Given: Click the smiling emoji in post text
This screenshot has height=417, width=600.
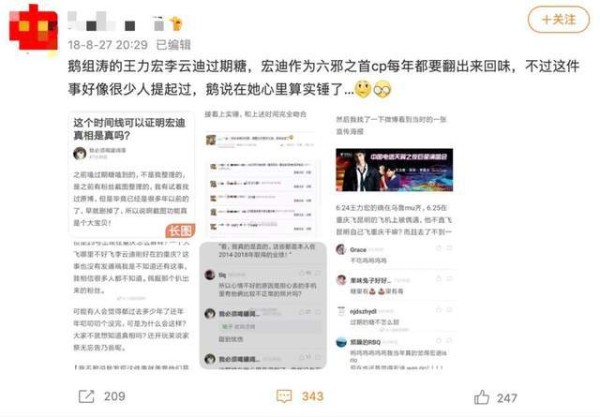Looking at the screenshot, I should coord(363,90).
